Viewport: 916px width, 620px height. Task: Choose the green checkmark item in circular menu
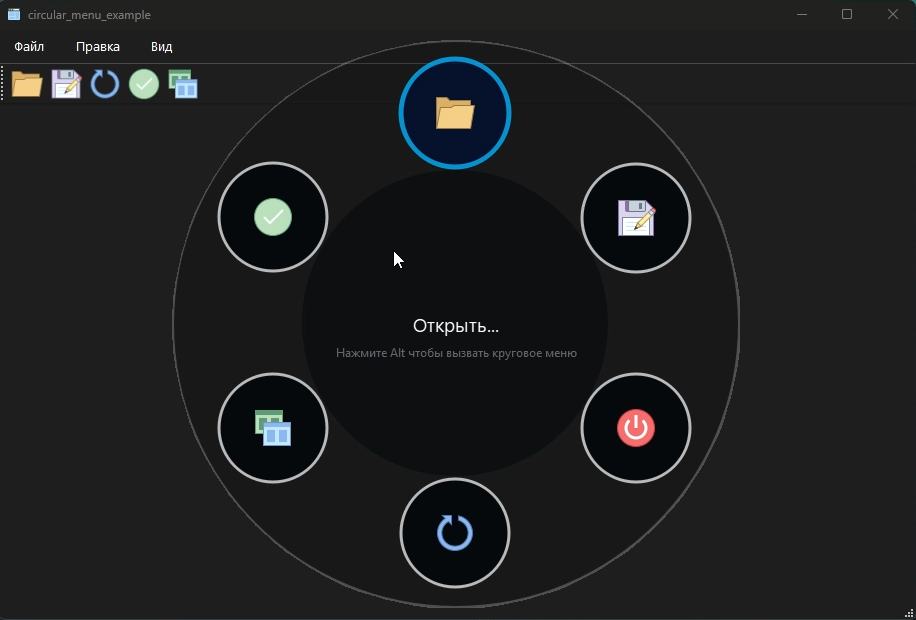[273, 217]
